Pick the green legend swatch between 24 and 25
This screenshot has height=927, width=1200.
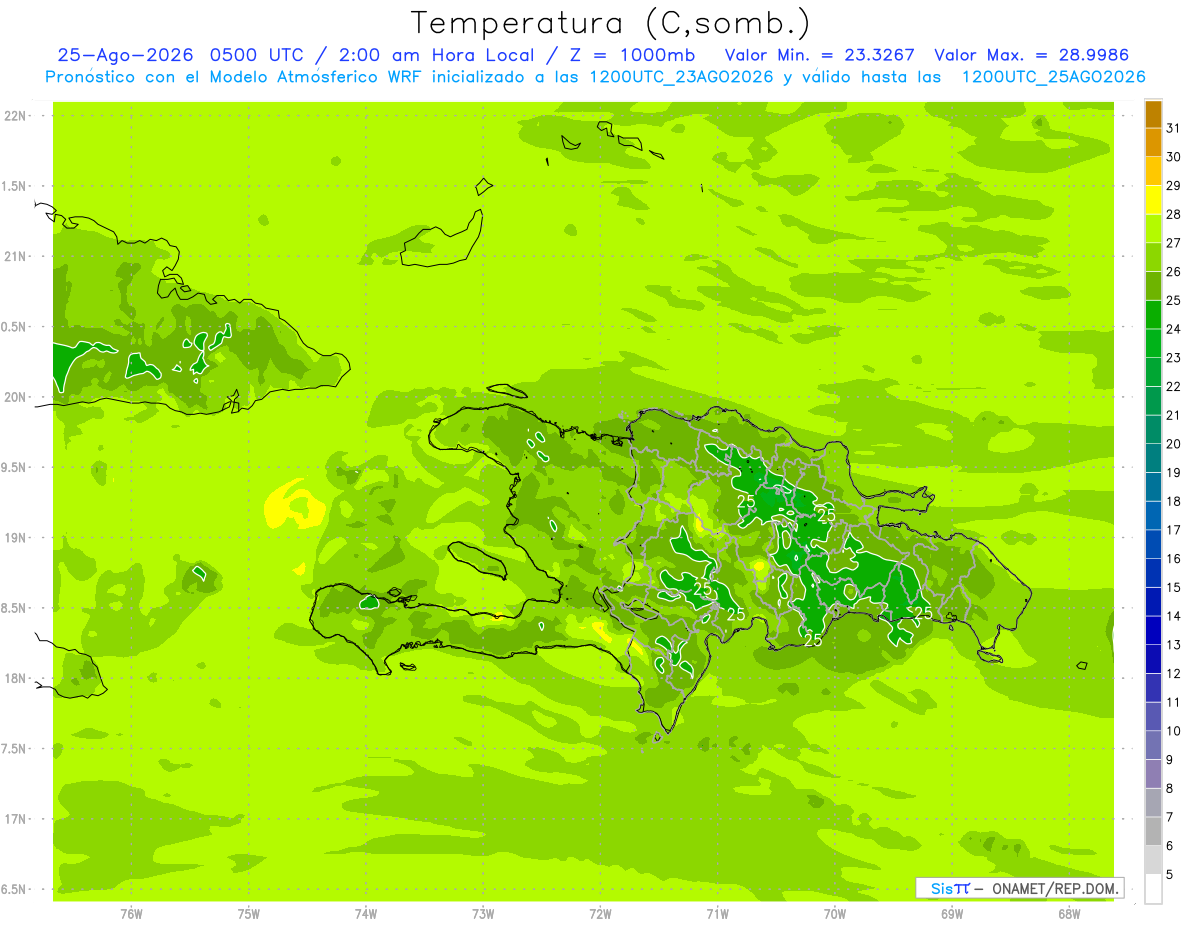click(x=1153, y=315)
